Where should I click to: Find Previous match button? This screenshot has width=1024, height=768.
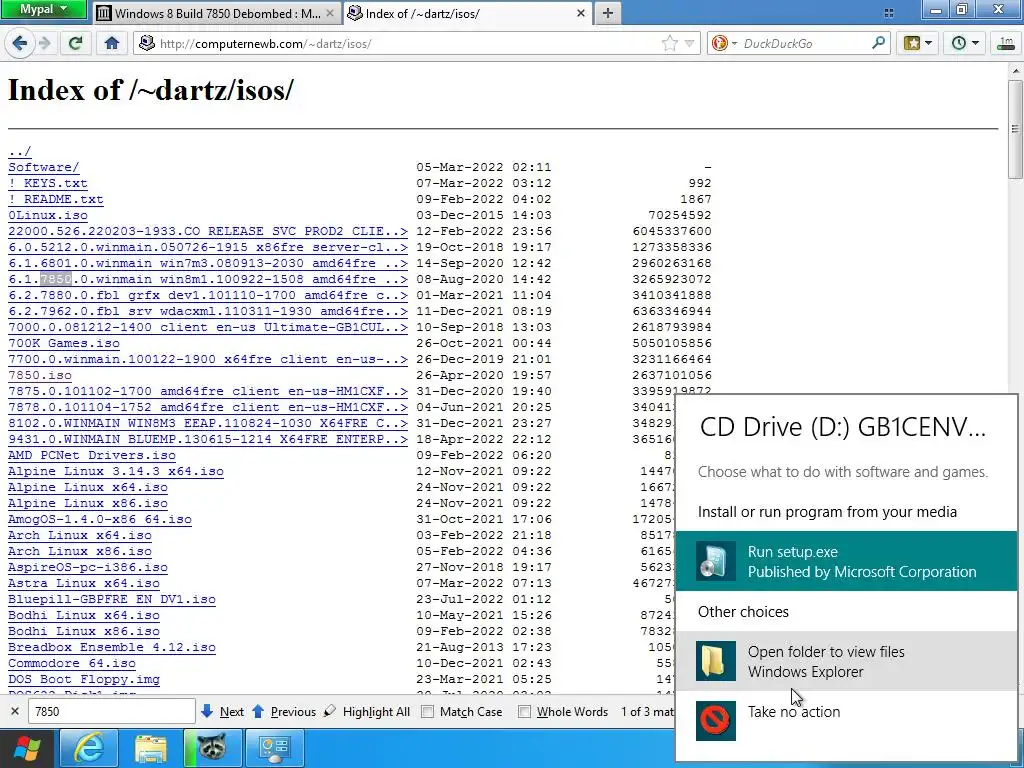coord(283,711)
